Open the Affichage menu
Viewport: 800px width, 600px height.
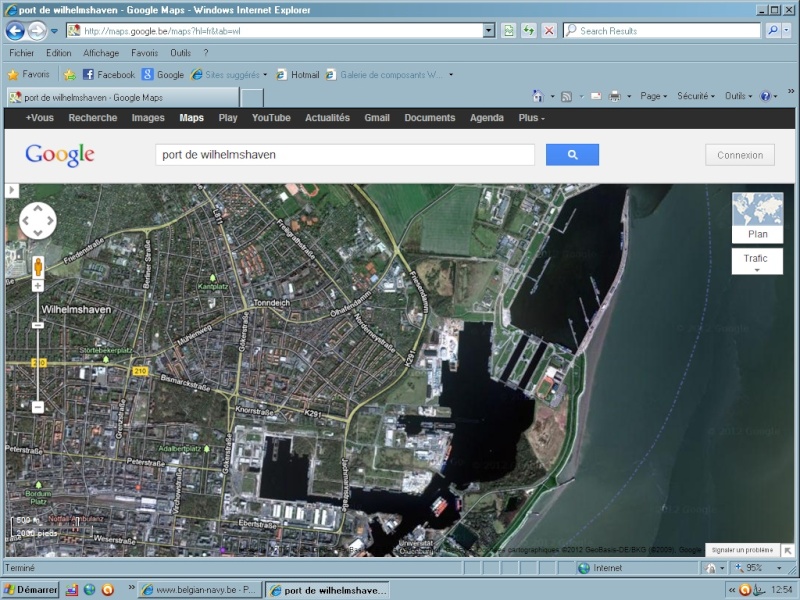click(x=101, y=53)
